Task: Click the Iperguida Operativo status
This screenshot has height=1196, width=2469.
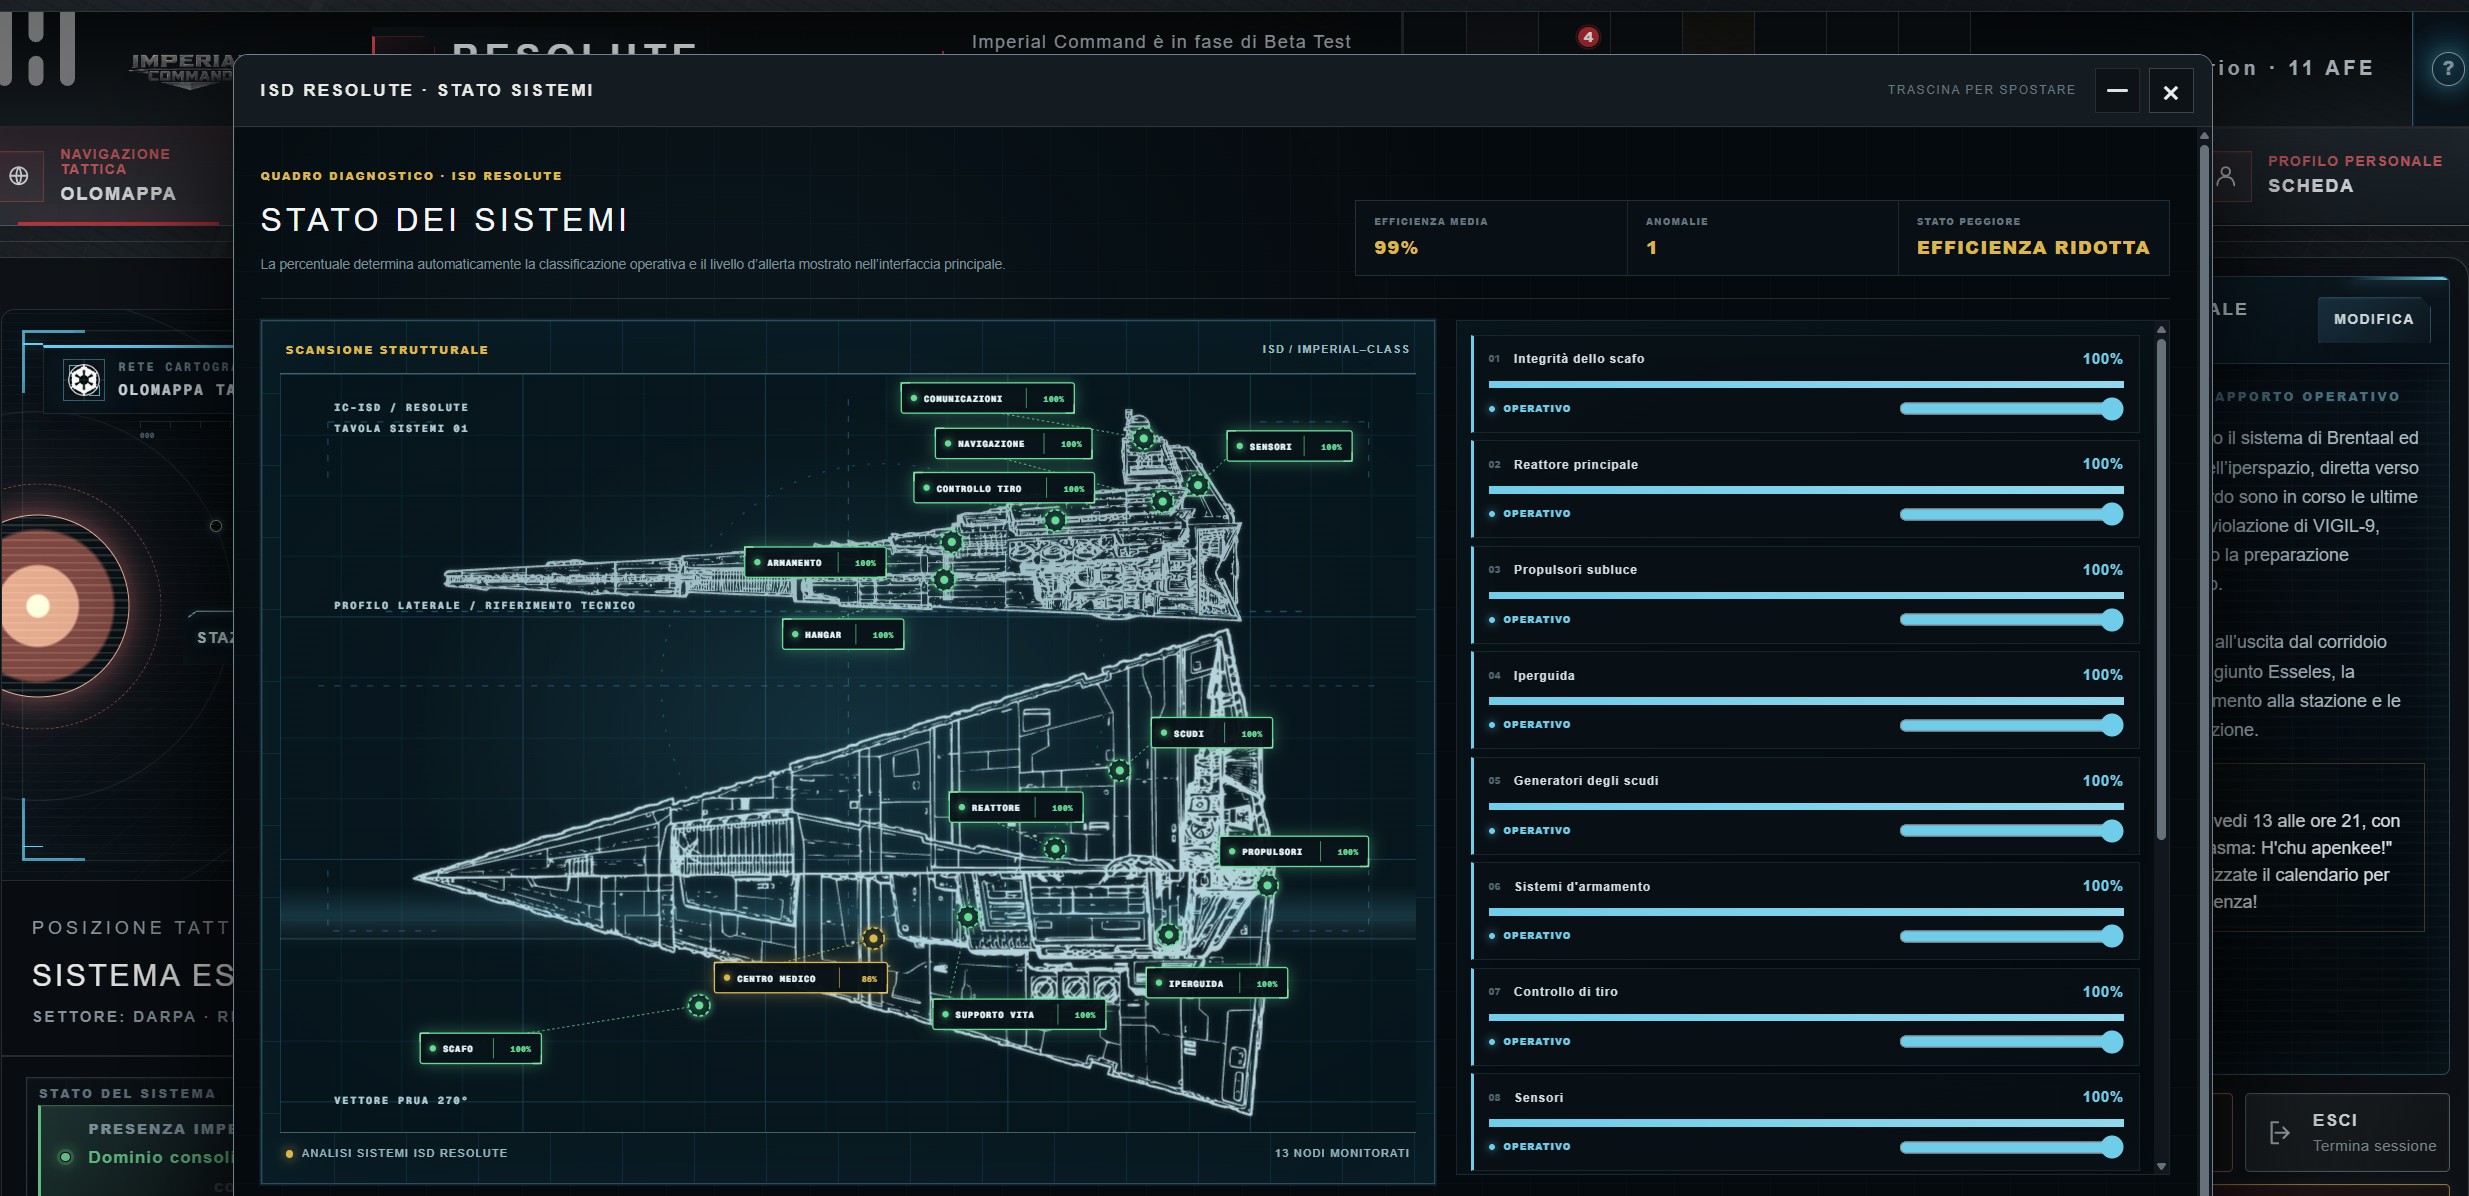Action: click(x=1536, y=725)
